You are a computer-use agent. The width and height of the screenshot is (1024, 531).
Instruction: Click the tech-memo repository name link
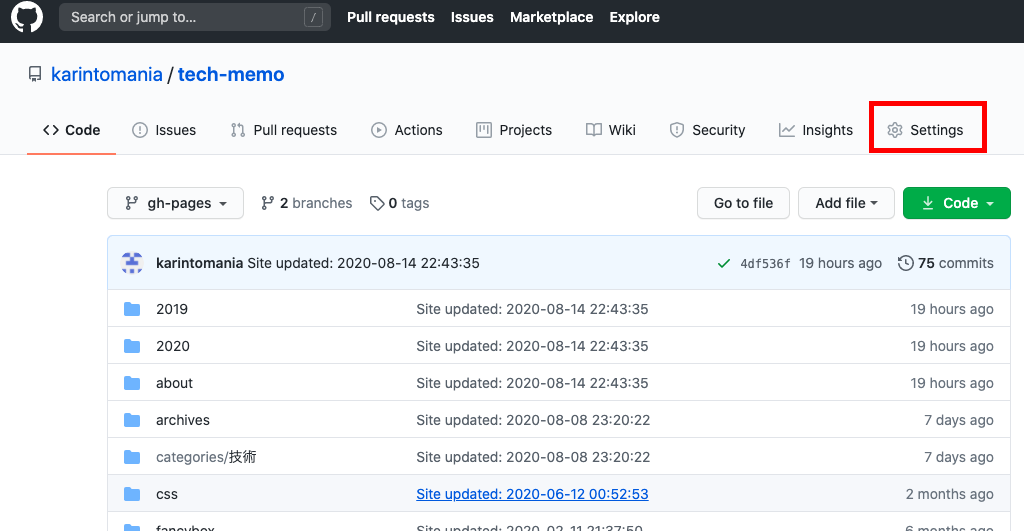point(231,74)
